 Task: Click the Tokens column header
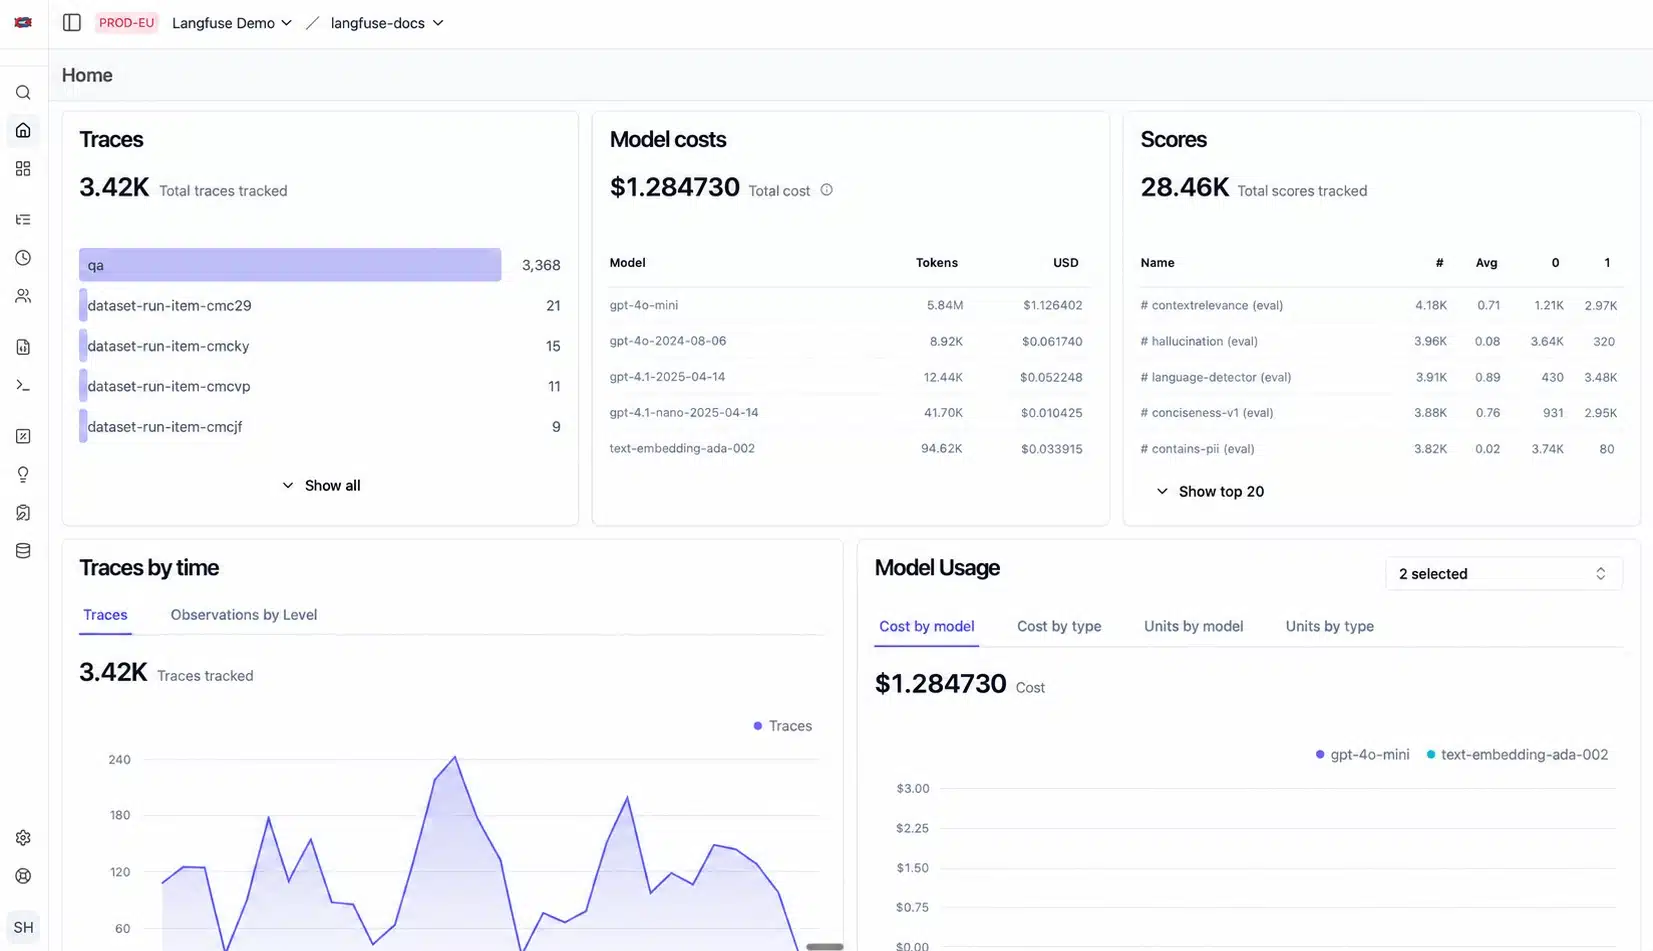[x=936, y=263]
